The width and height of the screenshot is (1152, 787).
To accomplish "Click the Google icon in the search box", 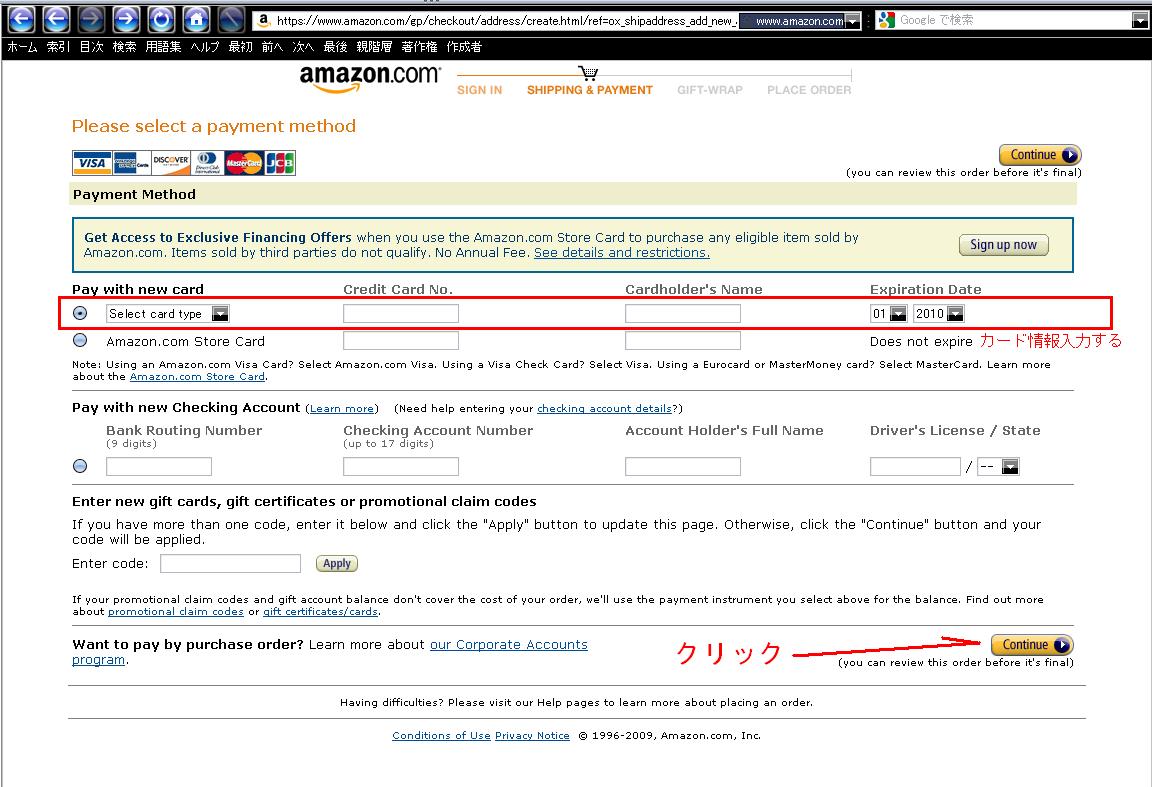I will click(x=887, y=20).
